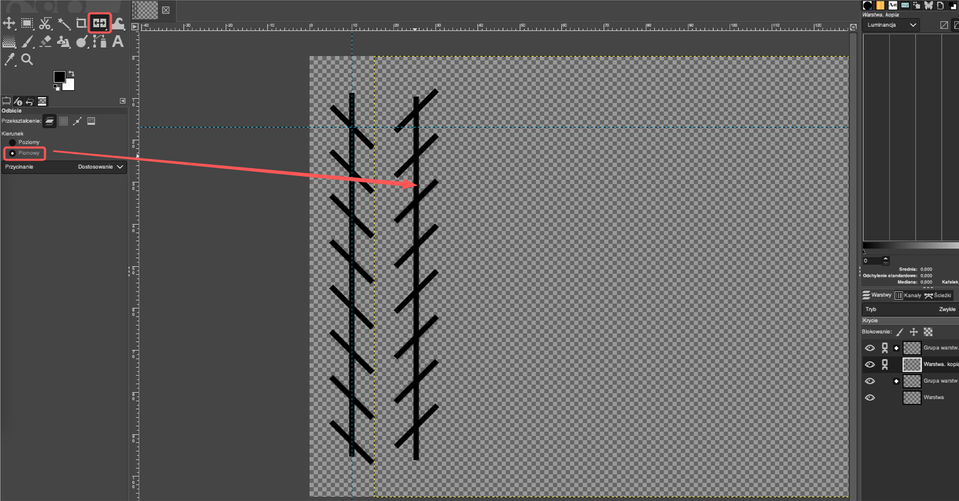Select the Poziomy direction radio button

(11, 142)
